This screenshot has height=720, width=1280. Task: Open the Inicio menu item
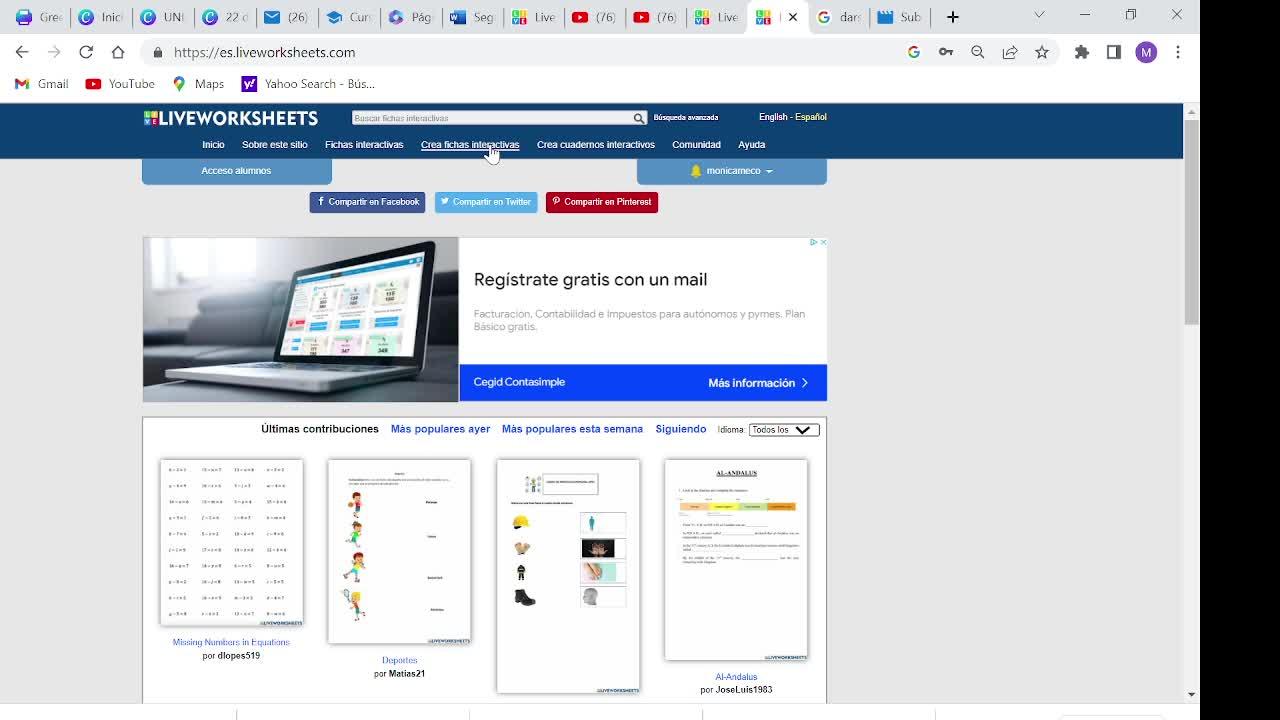tap(213, 145)
